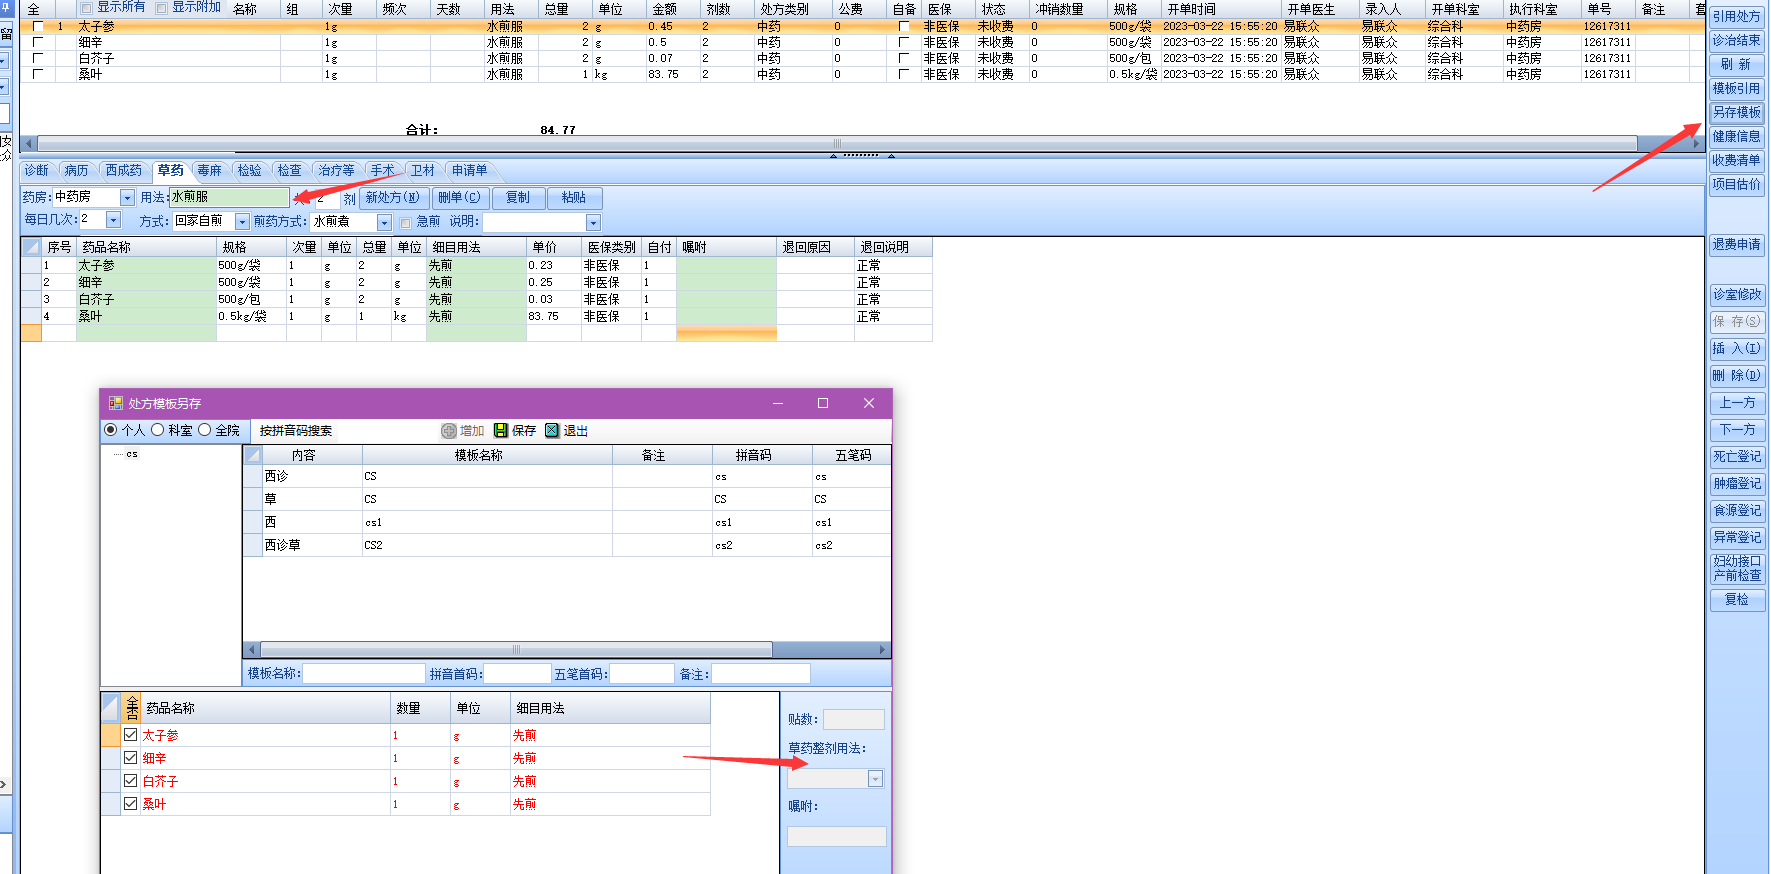Image resolution: width=1771 pixels, height=874 pixels.
Task: Open the 每日几次 dropdown
Action: [113, 220]
